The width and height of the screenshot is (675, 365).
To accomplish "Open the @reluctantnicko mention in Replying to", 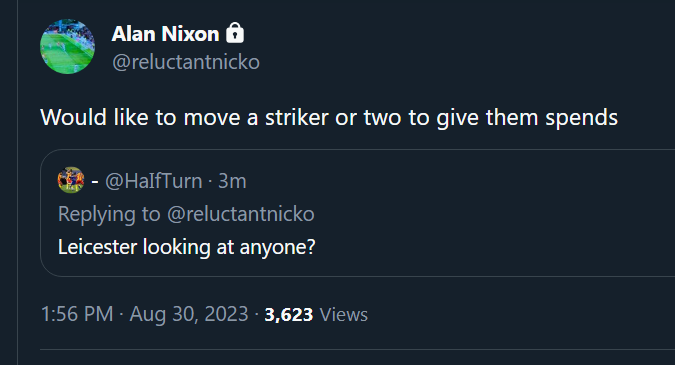I will (x=241, y=214).
